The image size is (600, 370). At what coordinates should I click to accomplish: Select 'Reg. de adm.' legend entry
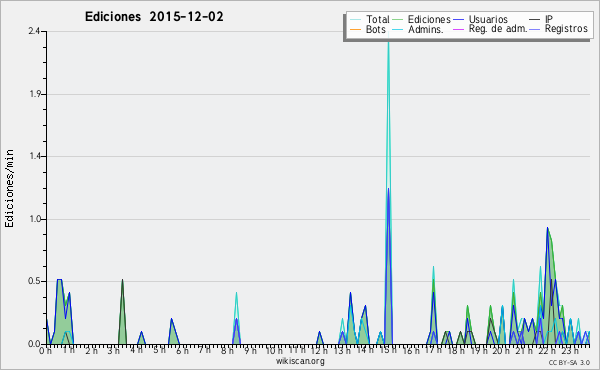point(490,29)
